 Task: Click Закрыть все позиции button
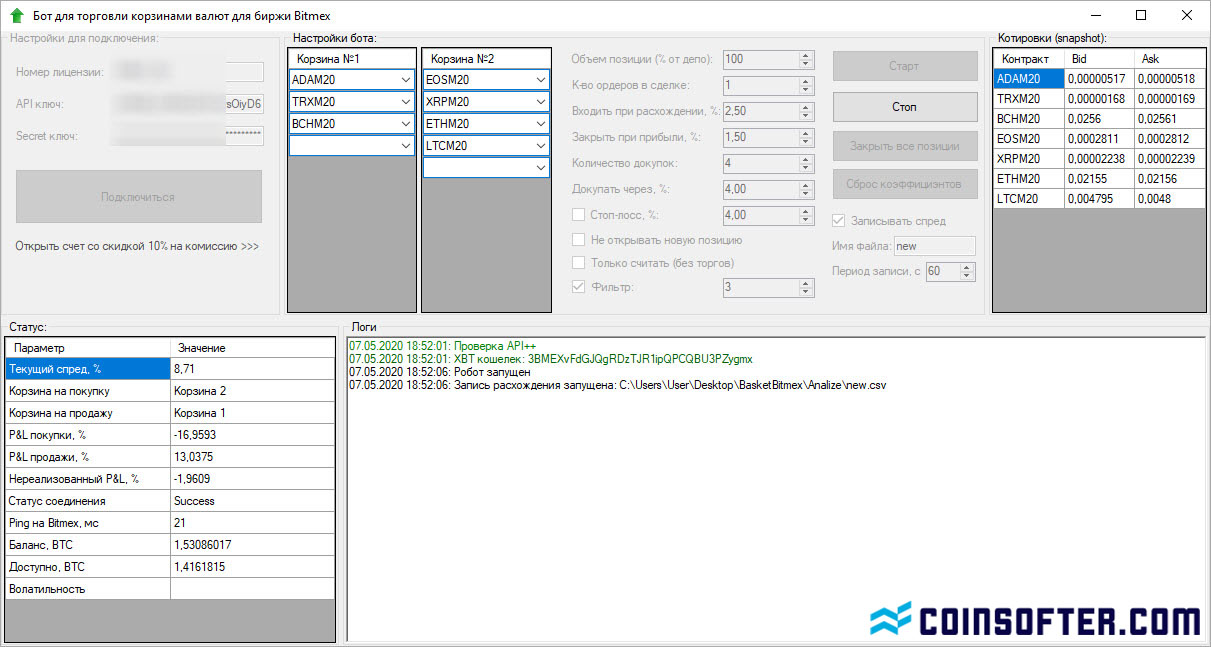point(905,146)
